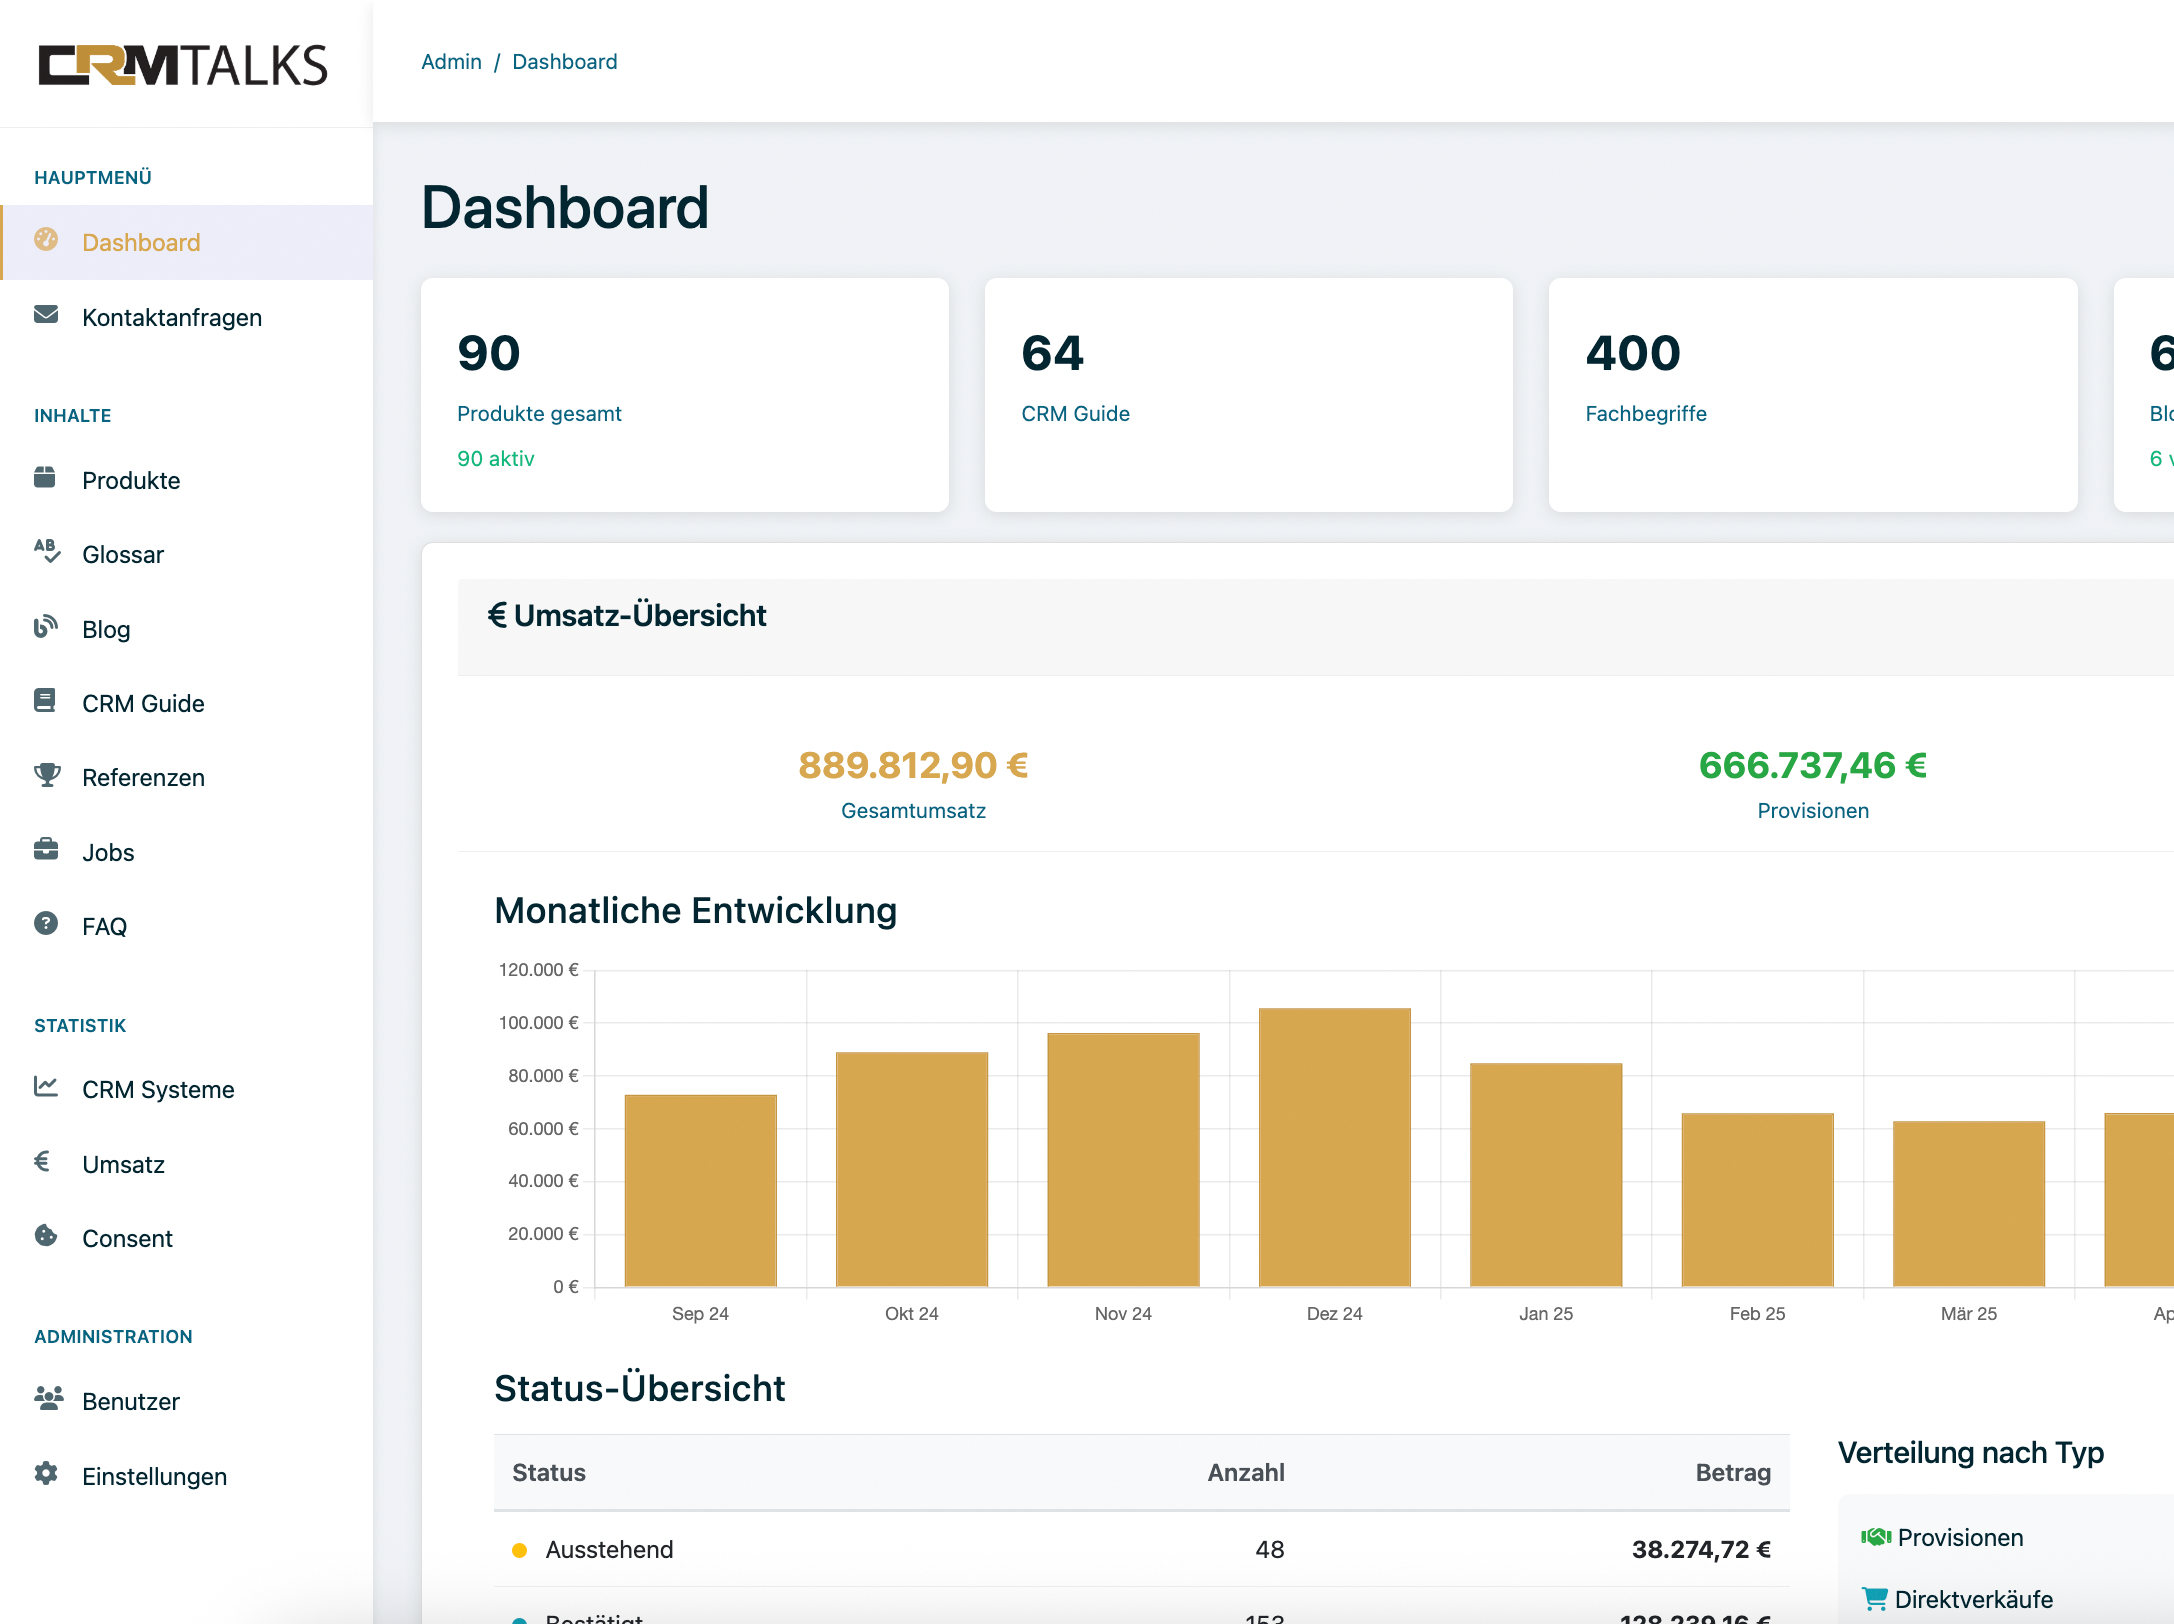2174x1624 pixels.
Task: Click the Verteilung nach Typ heading
Action: (1971, 1452)
